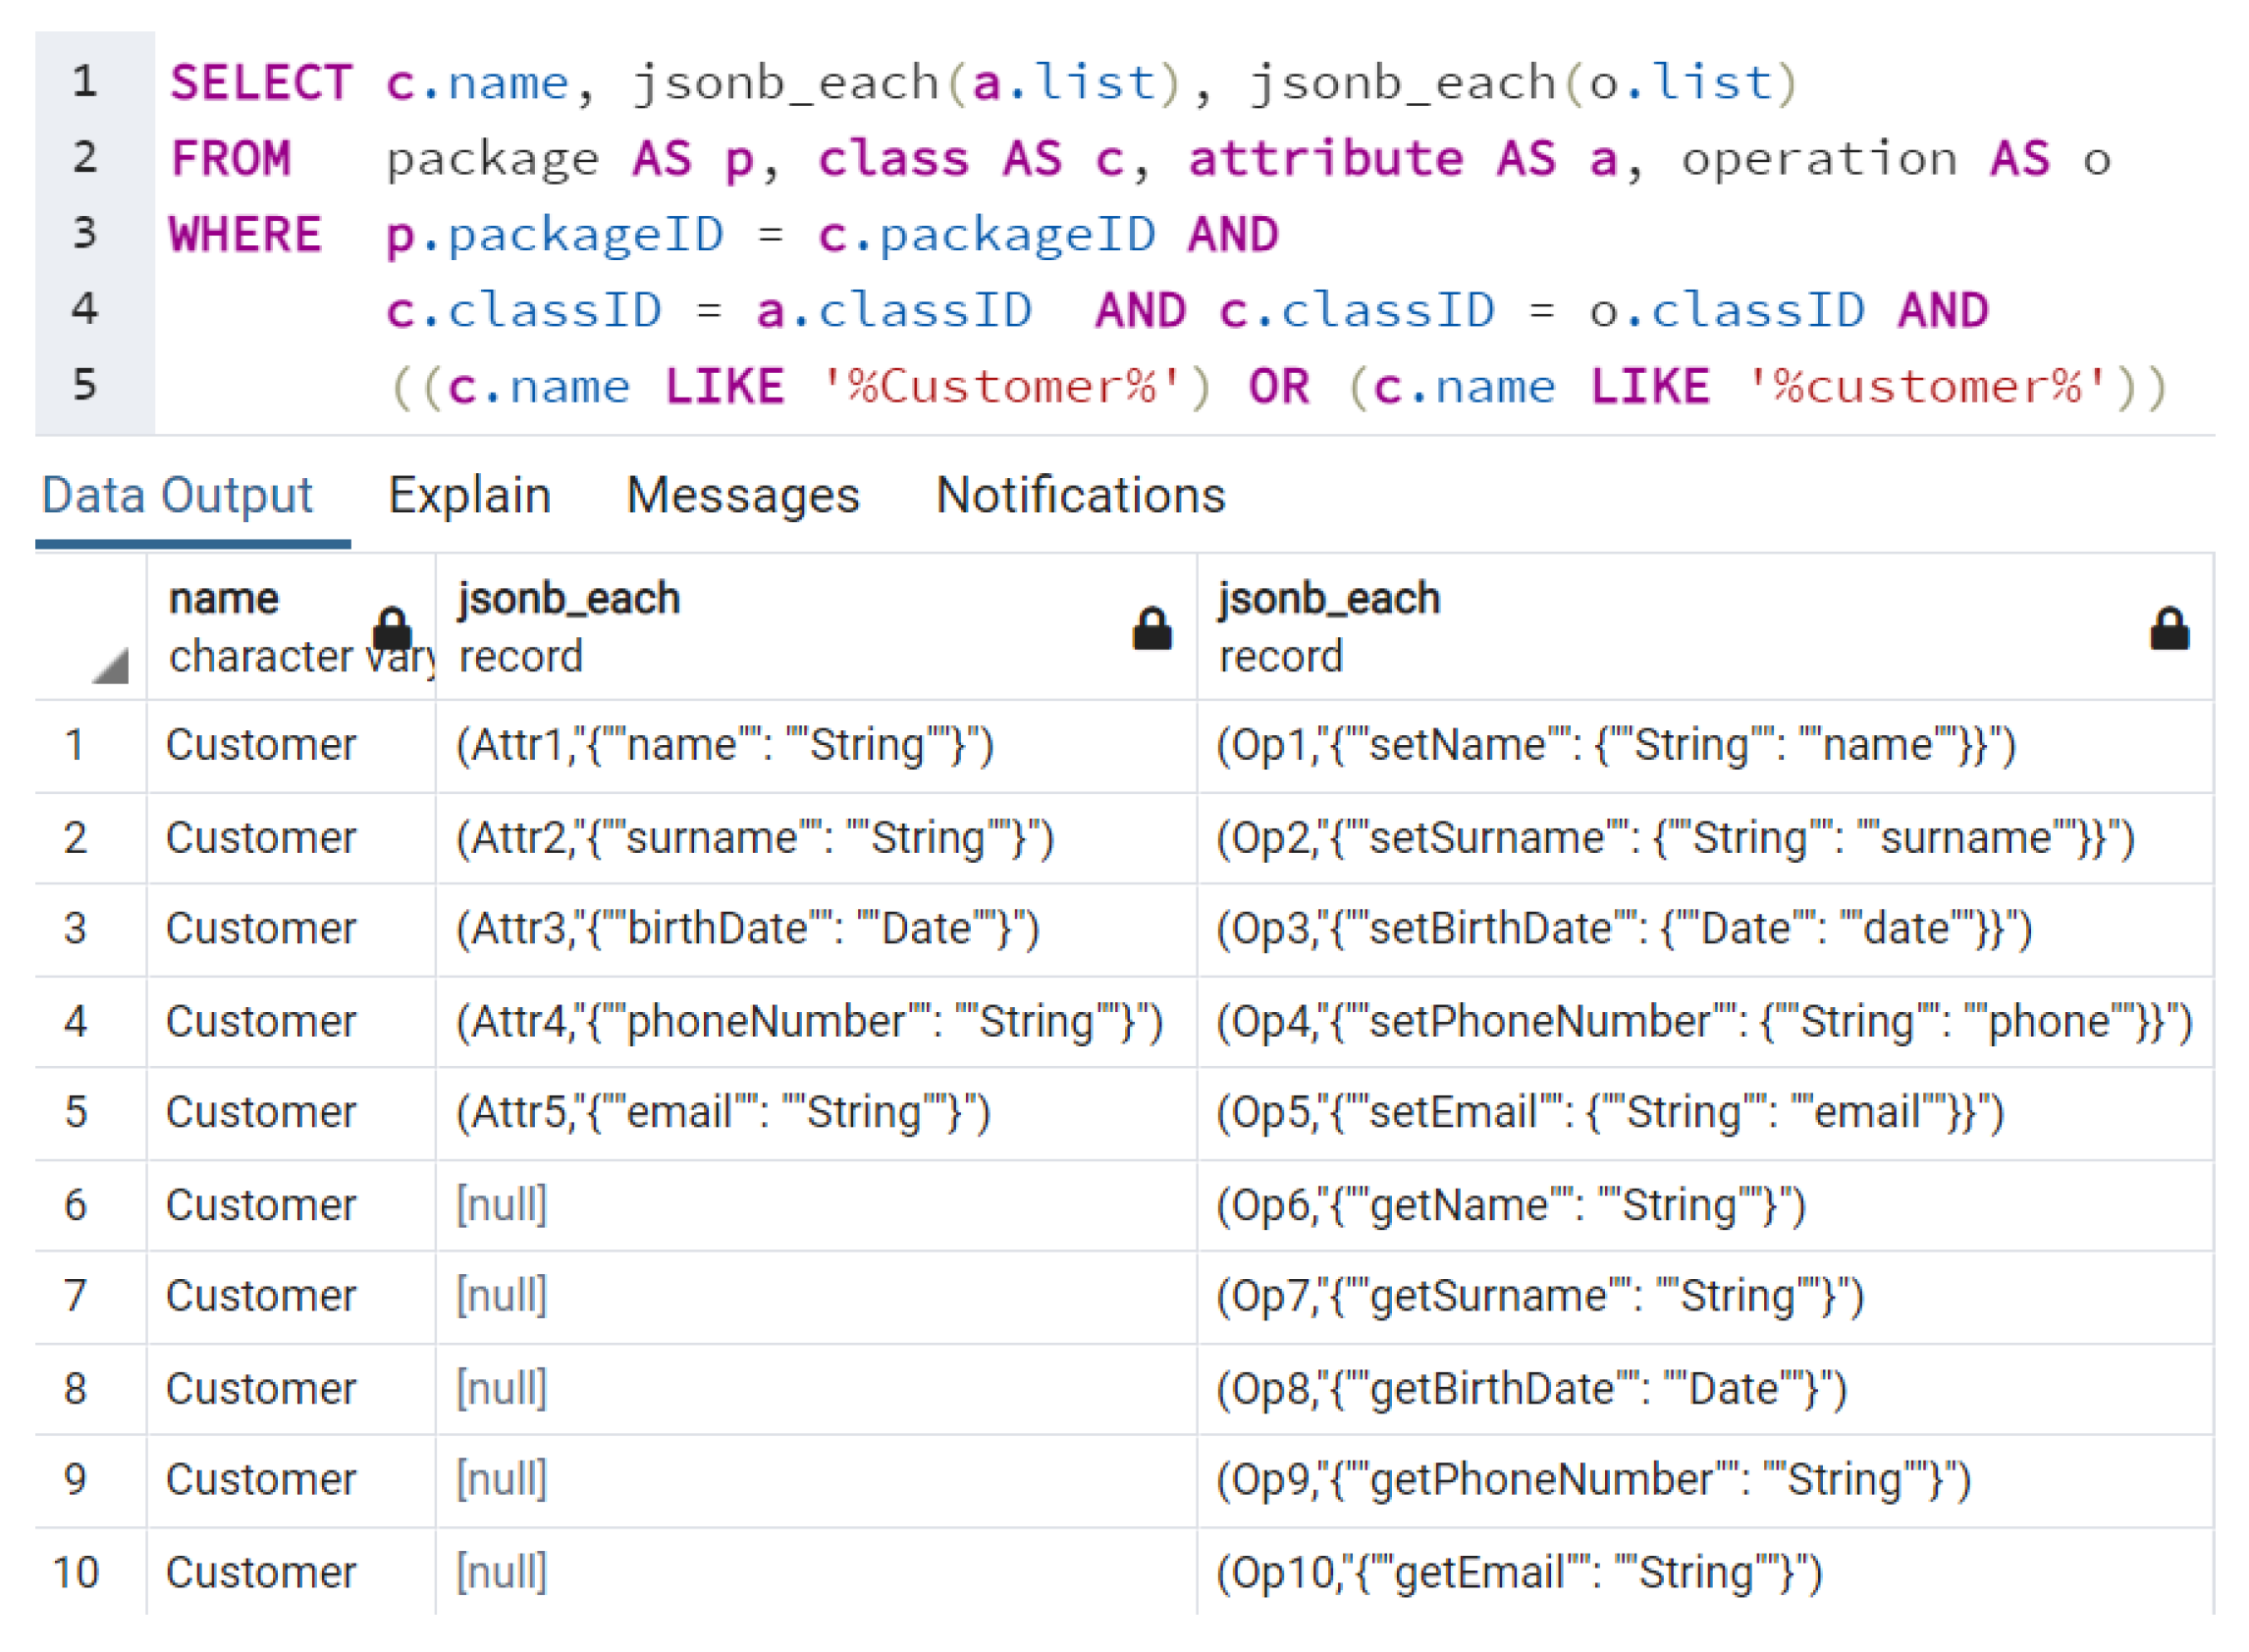Click line number 5 in editor gutter
The image size is (2249, 1652).
coord(85,385)
